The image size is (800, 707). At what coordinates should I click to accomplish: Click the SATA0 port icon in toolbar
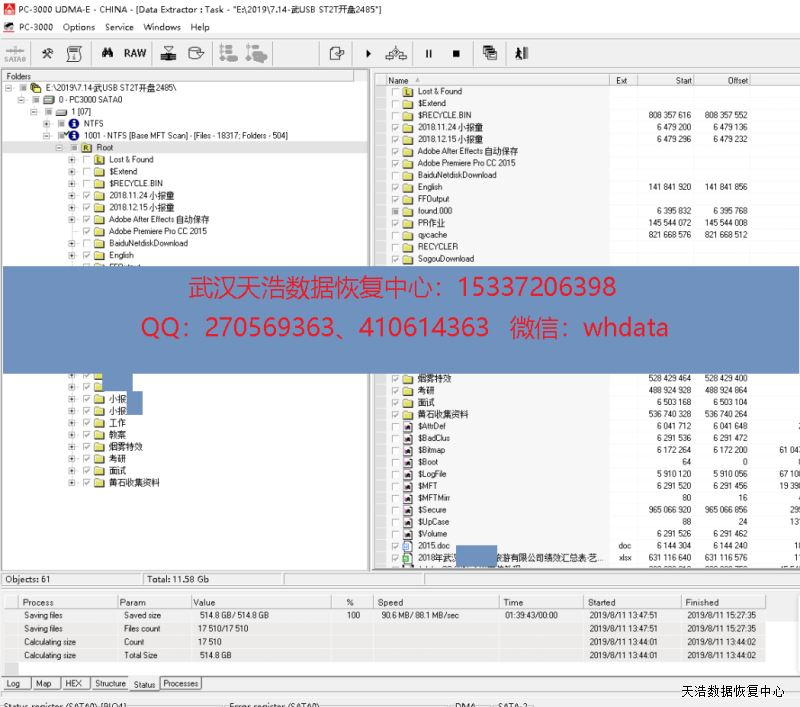(x=15, y=54)
